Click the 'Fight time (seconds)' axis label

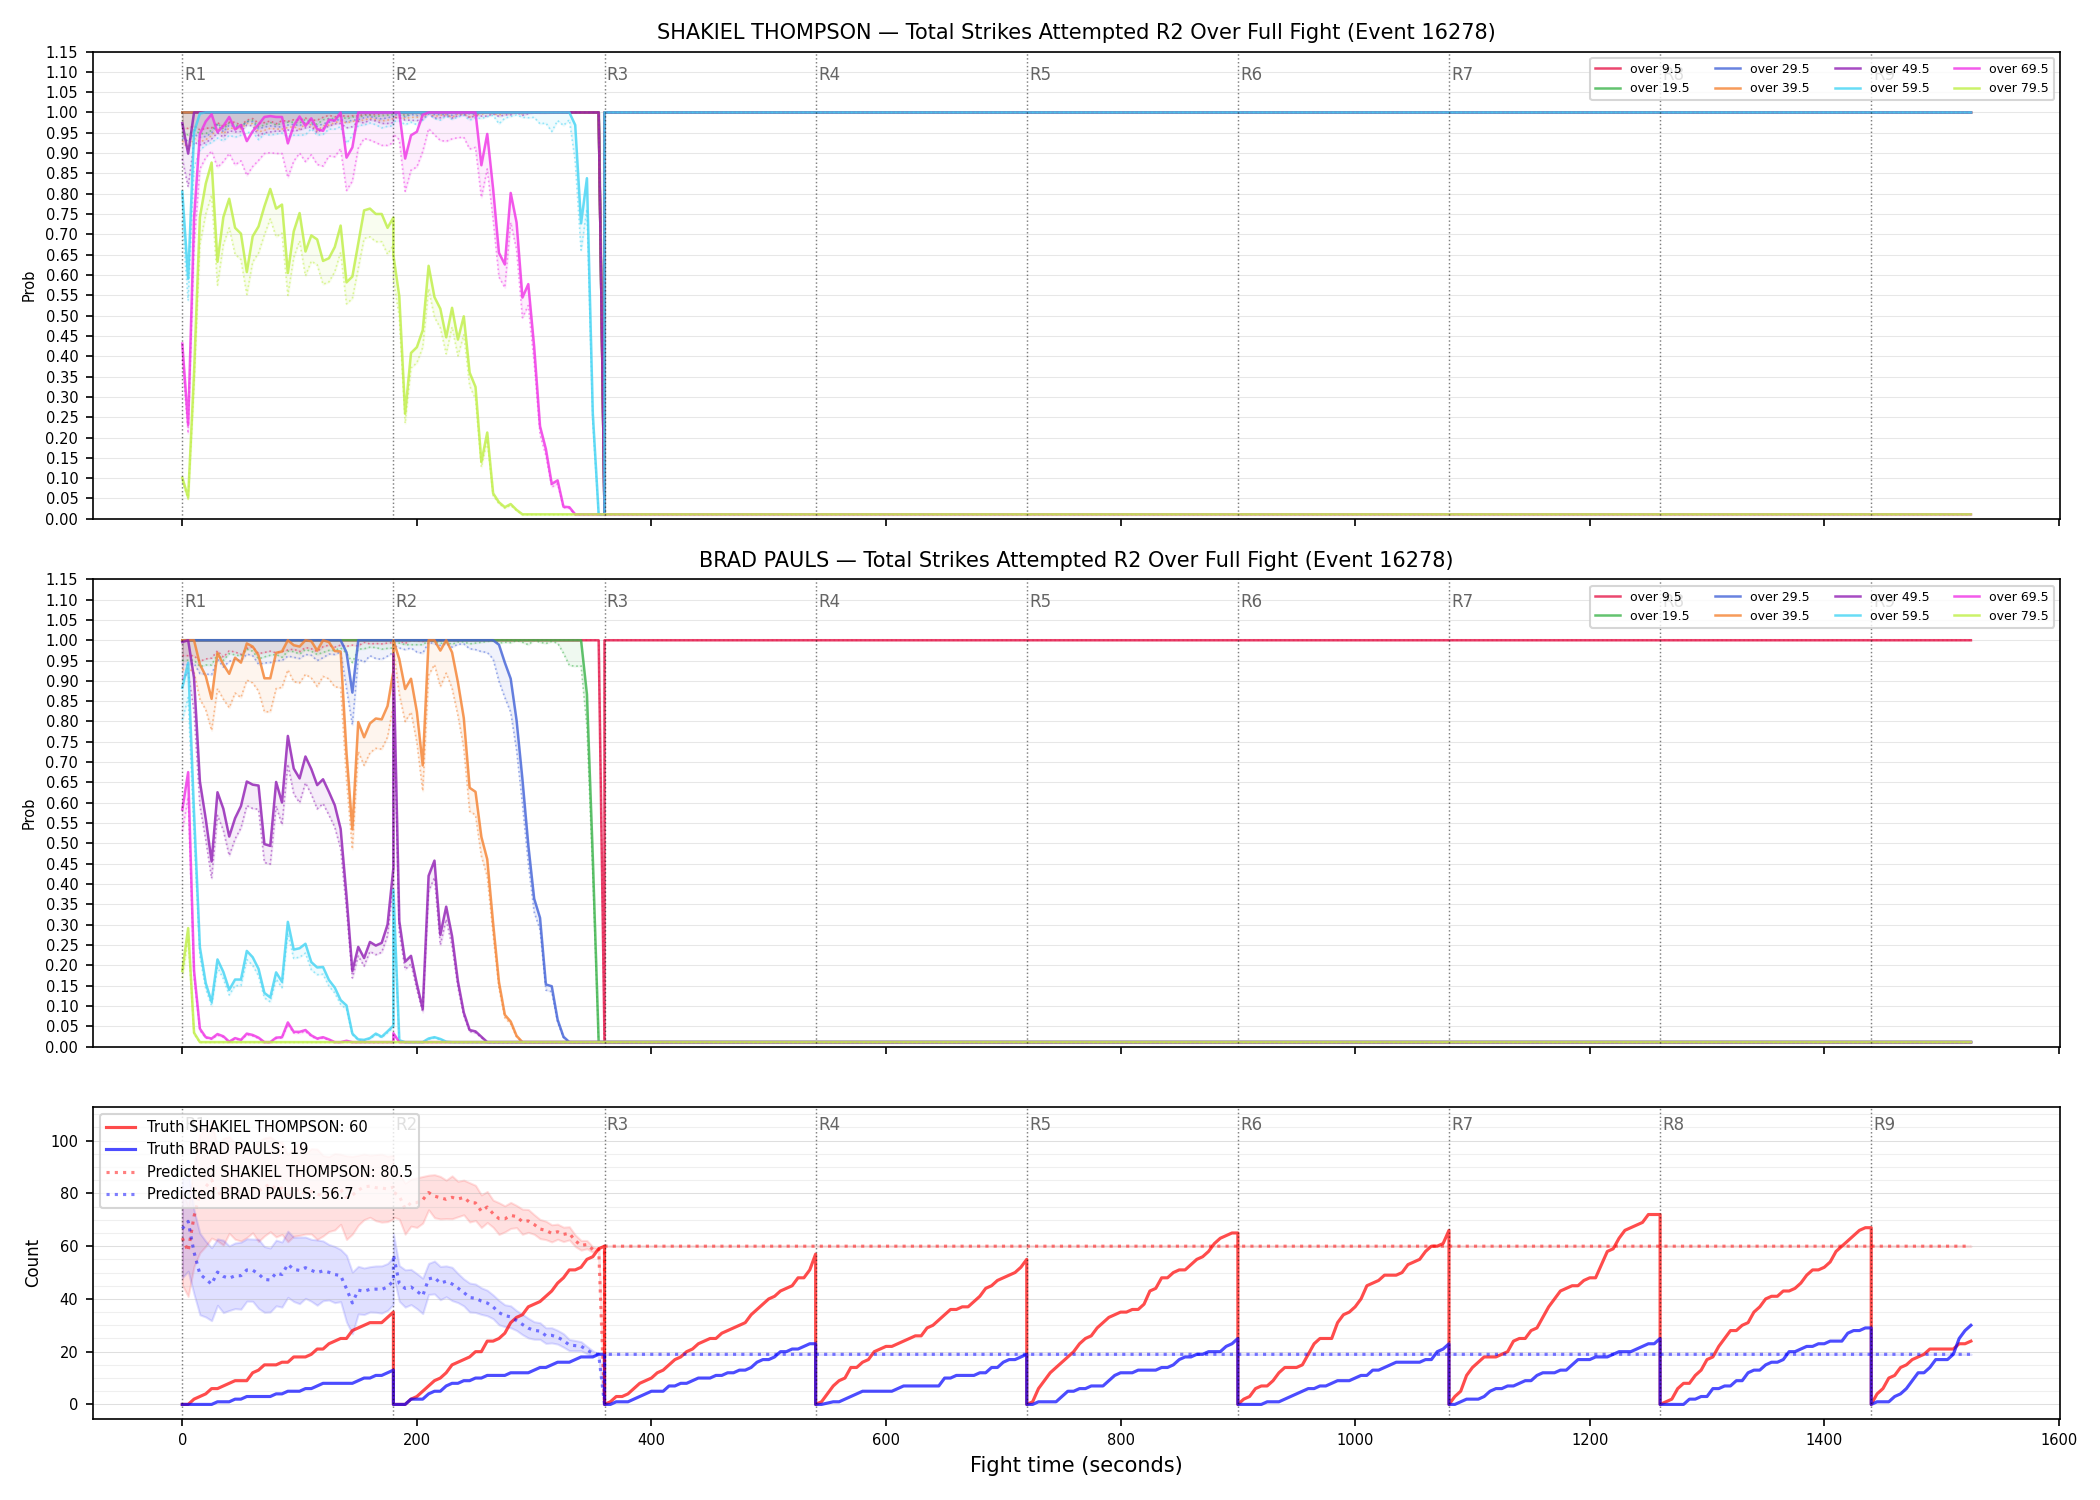[1076, 1465]
